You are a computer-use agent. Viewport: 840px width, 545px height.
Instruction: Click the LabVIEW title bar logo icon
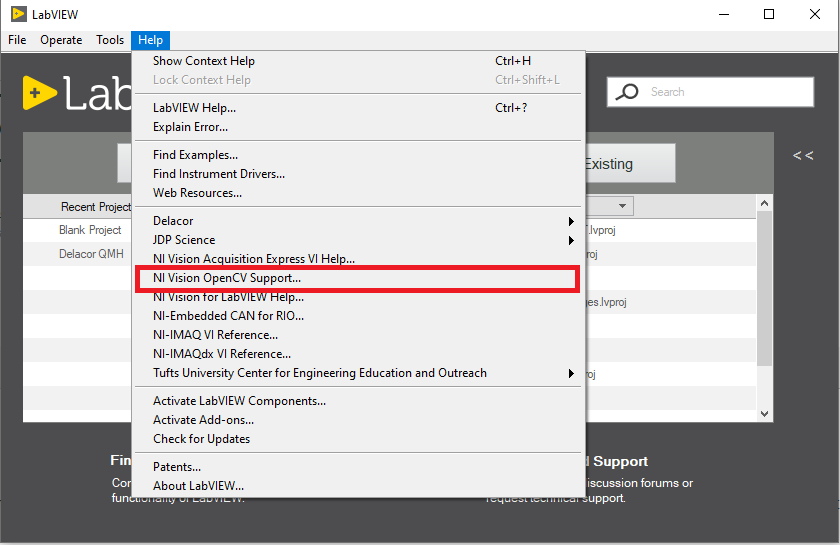pyautogui.click(x=18, y=14)
